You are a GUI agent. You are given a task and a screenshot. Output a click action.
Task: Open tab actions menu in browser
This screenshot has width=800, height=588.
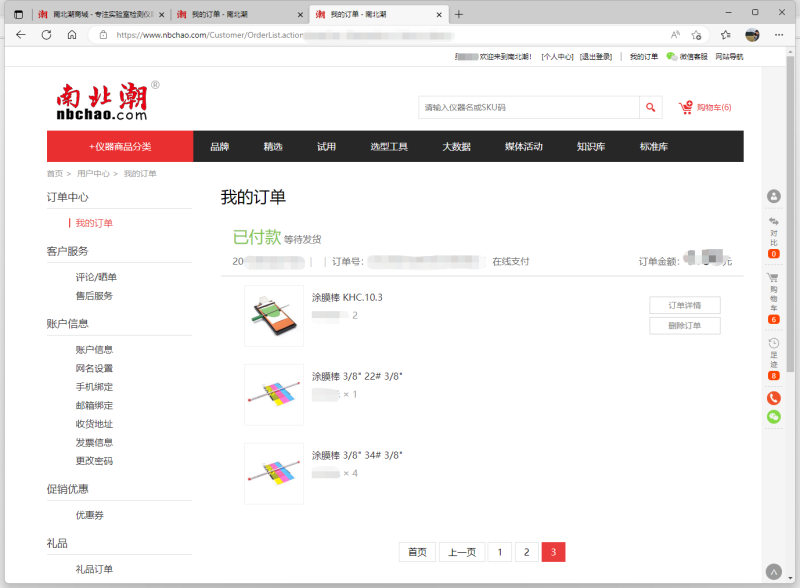[18, 14]
